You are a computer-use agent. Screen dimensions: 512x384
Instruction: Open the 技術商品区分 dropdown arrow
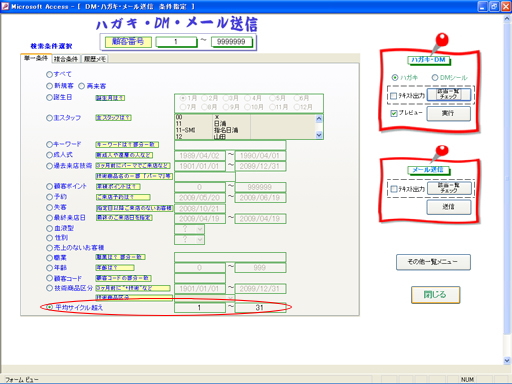230,298
